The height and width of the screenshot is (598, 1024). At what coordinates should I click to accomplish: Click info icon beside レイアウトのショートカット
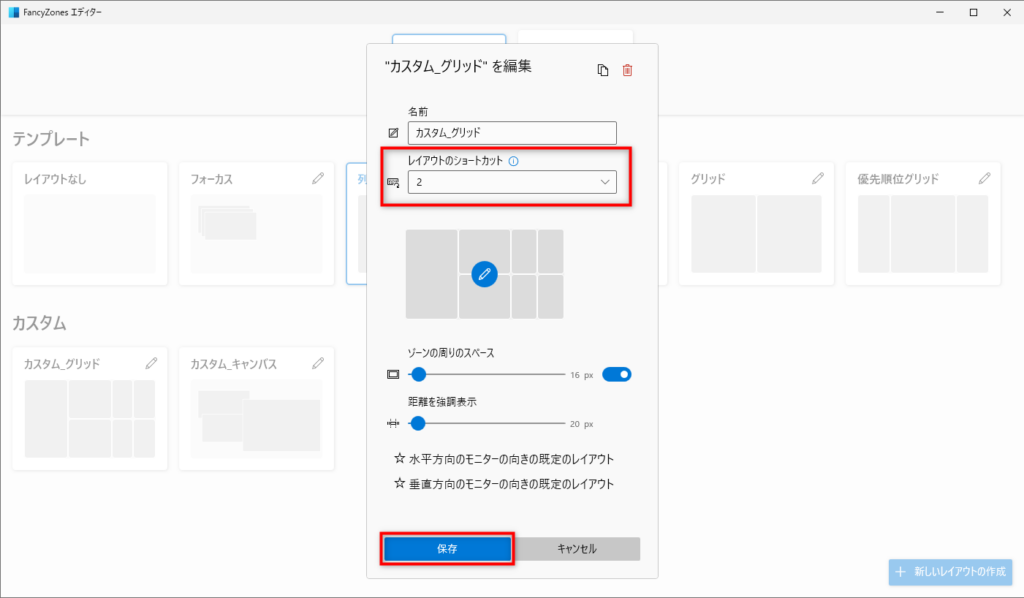513,161
